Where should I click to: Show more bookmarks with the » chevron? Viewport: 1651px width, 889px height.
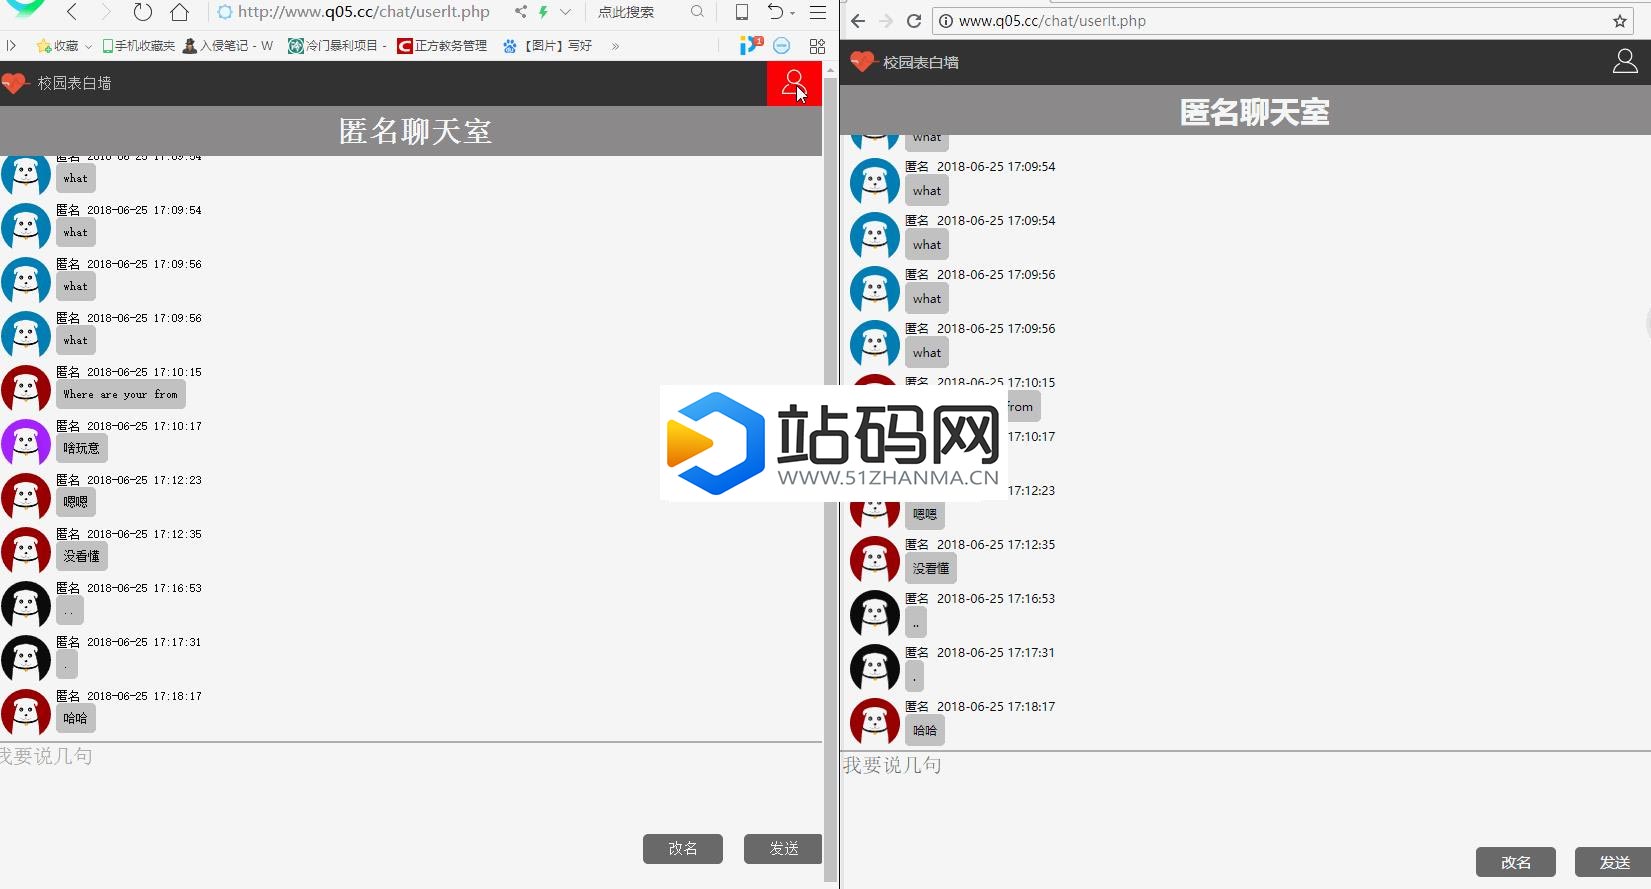(x=615, y=46)
